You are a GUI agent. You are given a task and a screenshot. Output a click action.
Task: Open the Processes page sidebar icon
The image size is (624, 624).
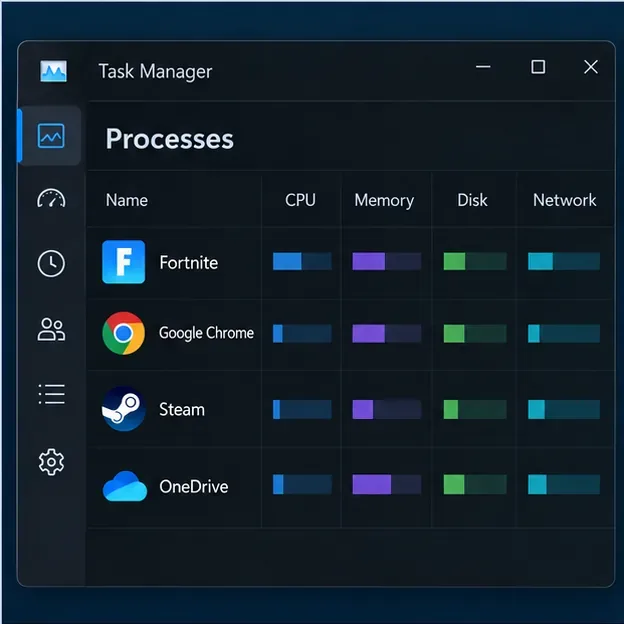[51, 136]
